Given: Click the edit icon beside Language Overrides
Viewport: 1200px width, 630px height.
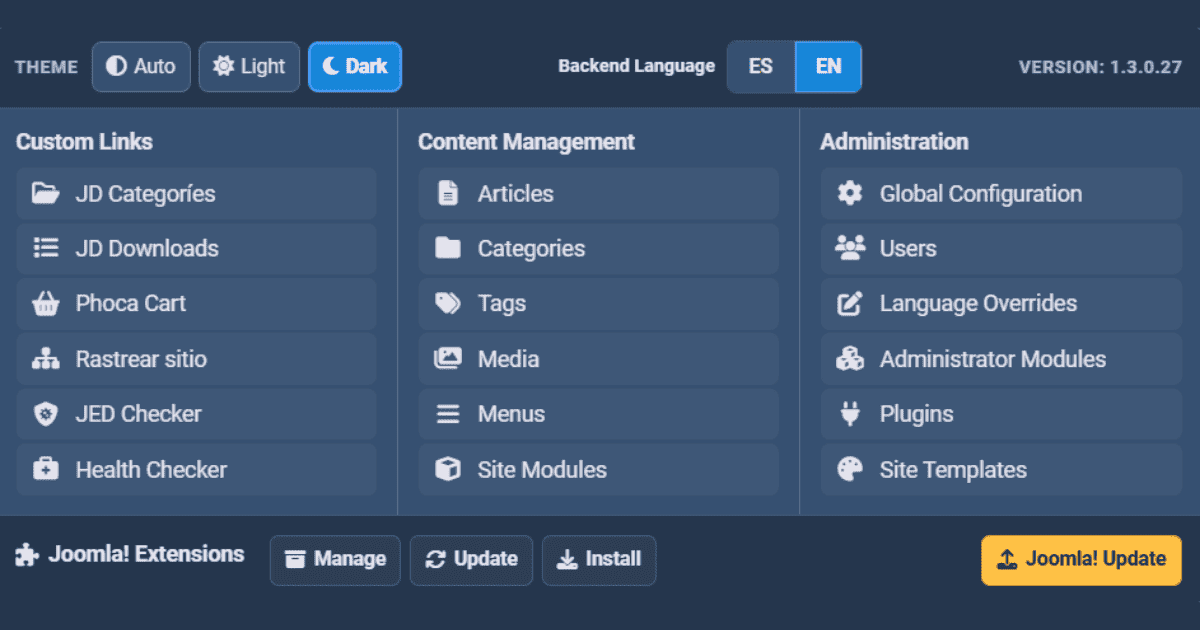Looking at the screenshot, I should coord(850,304).
